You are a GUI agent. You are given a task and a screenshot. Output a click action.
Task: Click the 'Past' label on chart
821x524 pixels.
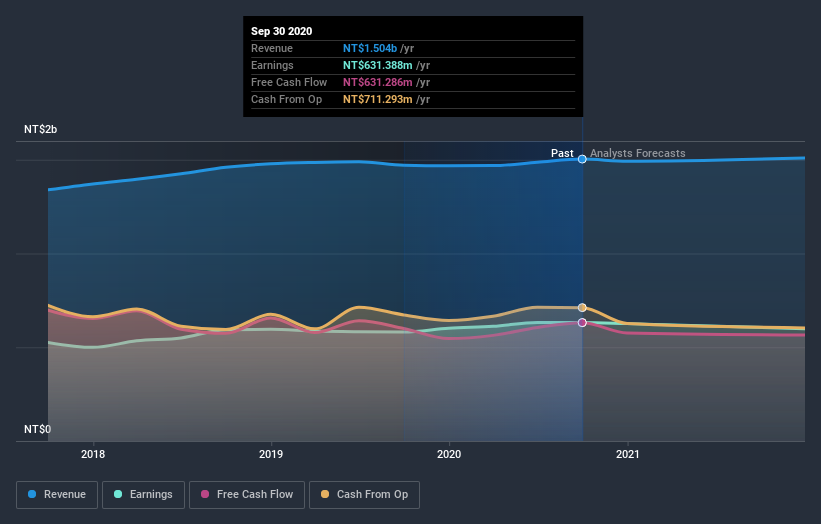click(x=562, y=153)
